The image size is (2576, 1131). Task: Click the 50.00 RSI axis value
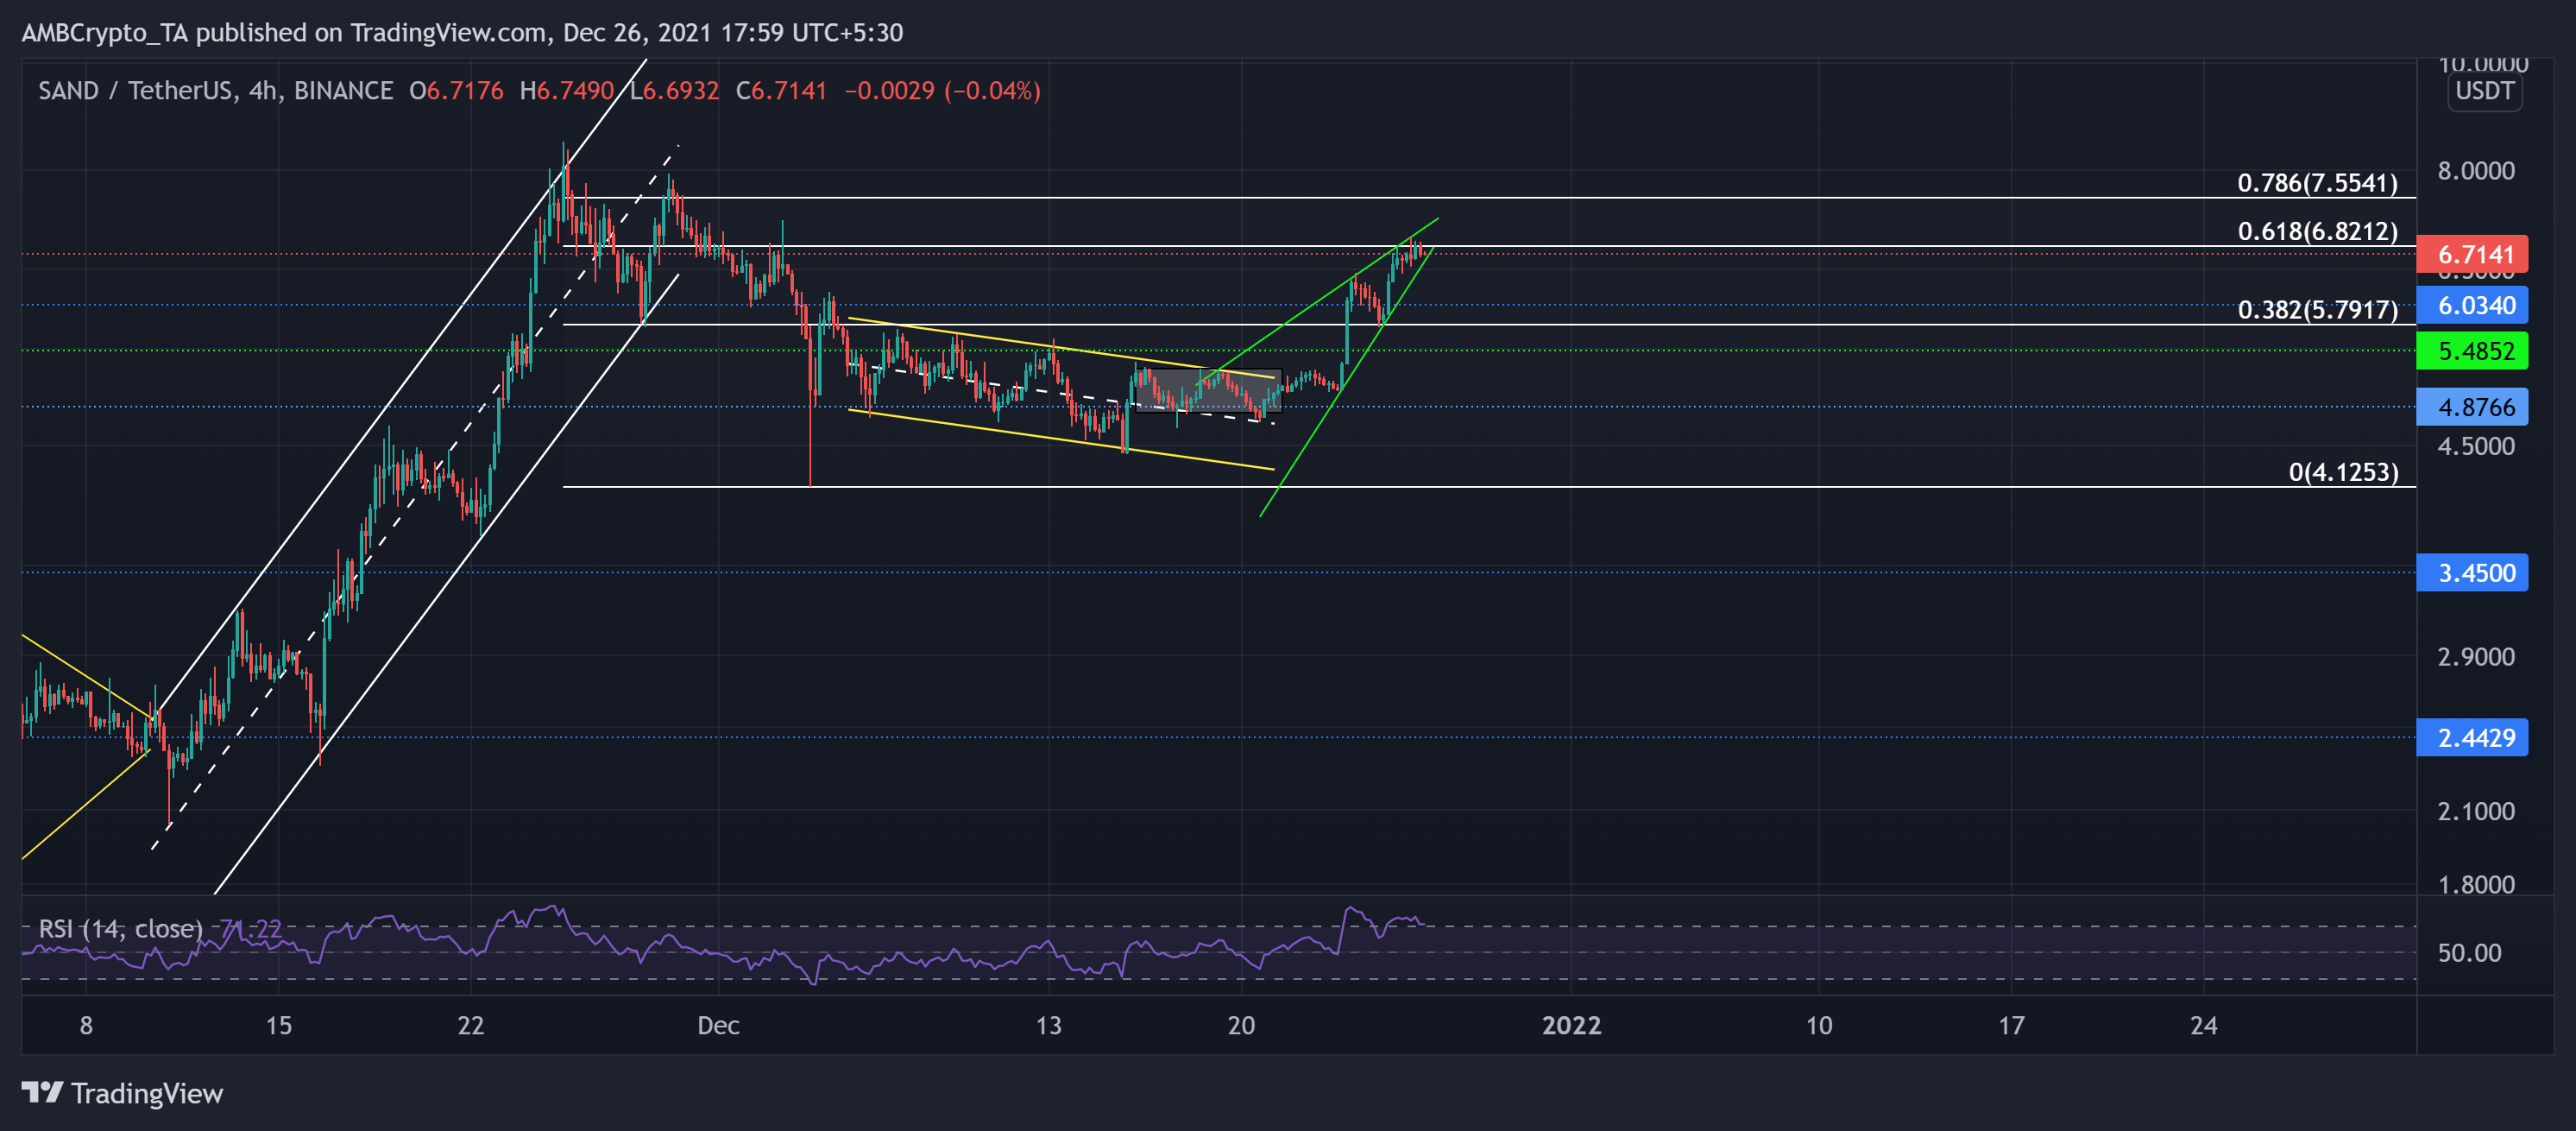click(2469, 953)
